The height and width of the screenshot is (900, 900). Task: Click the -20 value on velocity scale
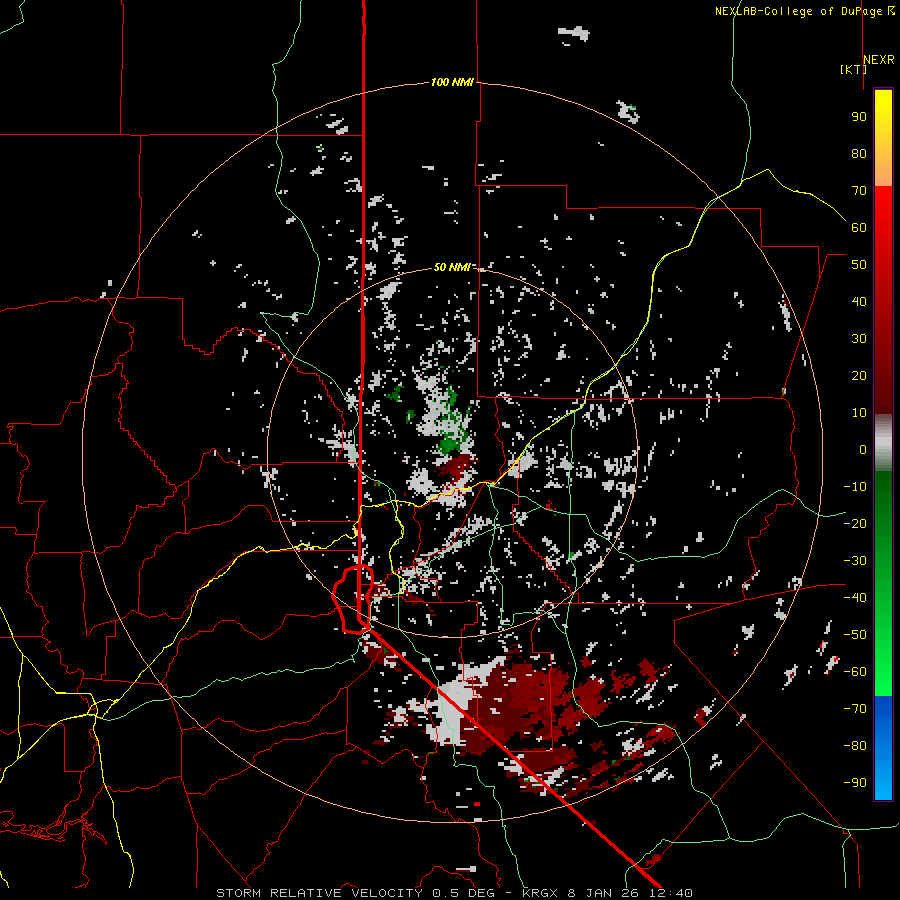click(x=855, y=524)
